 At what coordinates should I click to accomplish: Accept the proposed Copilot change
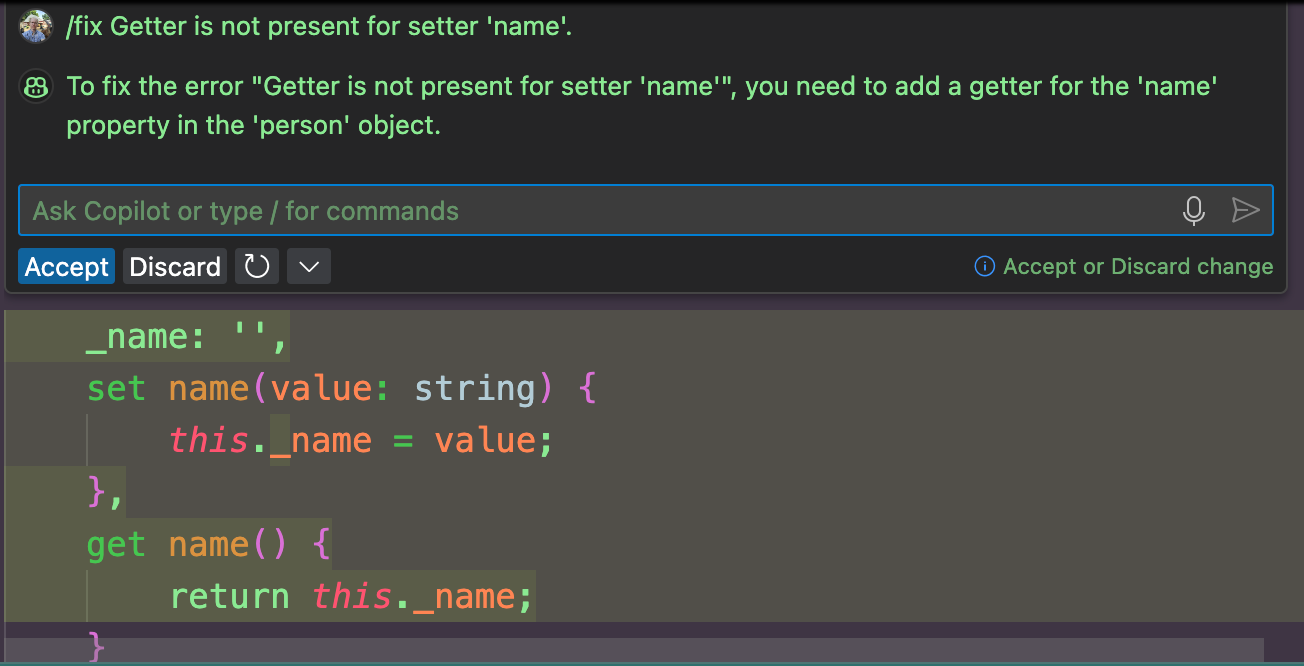point(67,267)
